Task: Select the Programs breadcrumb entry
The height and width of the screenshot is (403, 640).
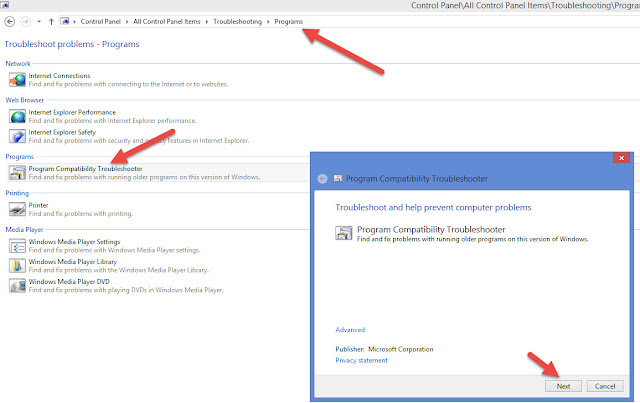Action: pyautogui.click(x=288, y=22)
